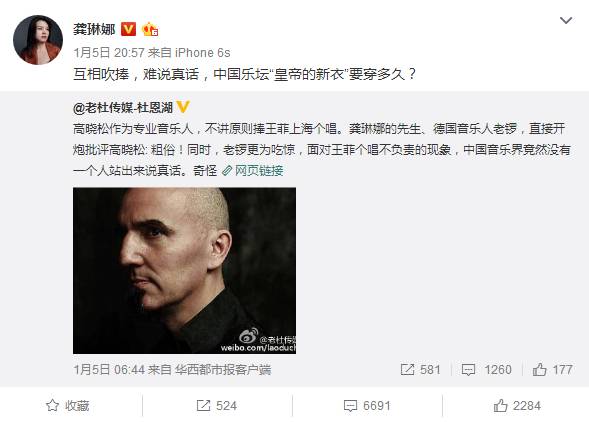Click 龚琳娜's profile avatar

tap(38, 40)
